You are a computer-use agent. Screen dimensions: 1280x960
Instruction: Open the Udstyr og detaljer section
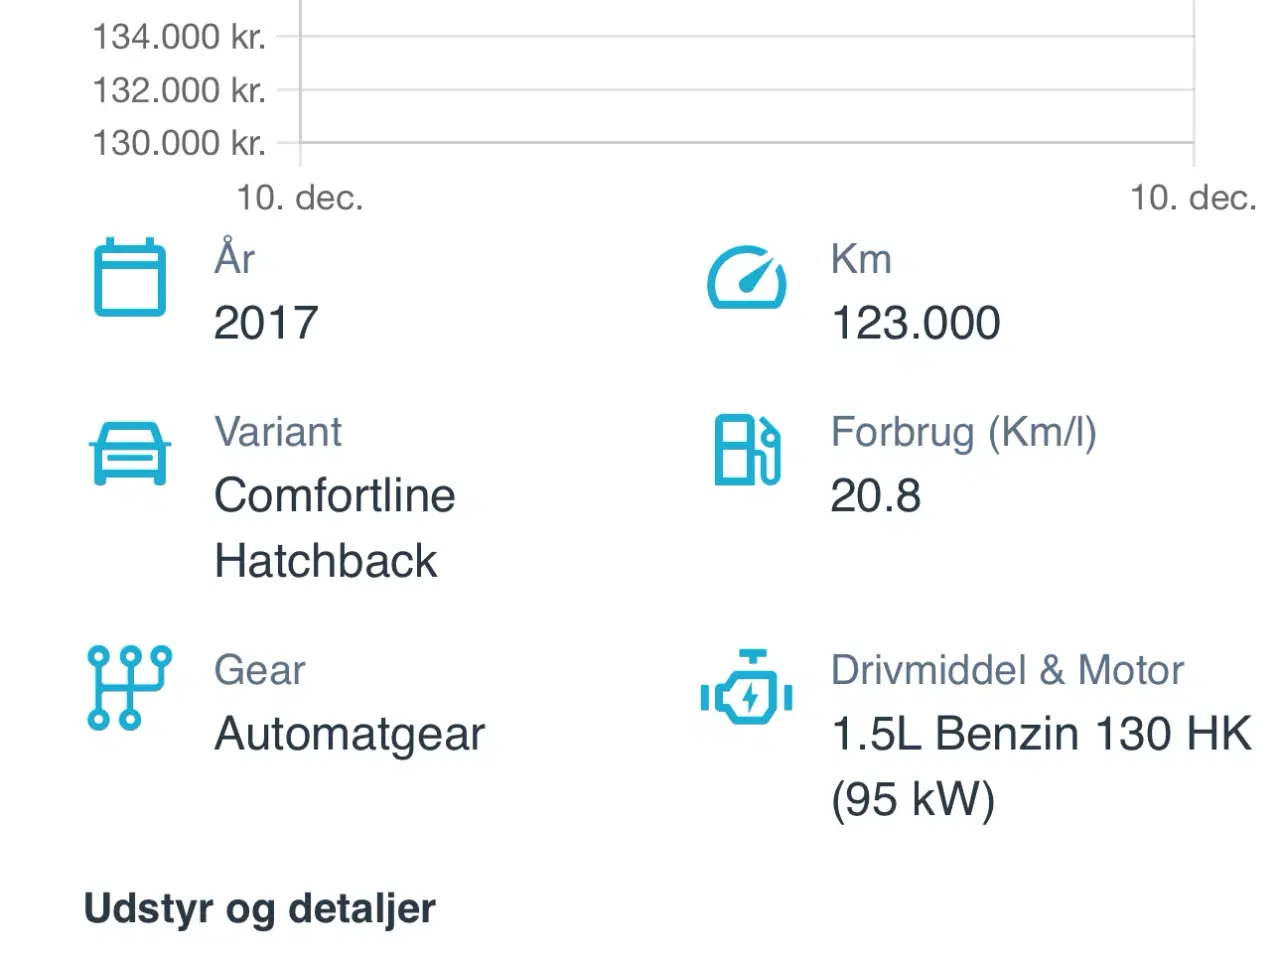click(260, 907)
